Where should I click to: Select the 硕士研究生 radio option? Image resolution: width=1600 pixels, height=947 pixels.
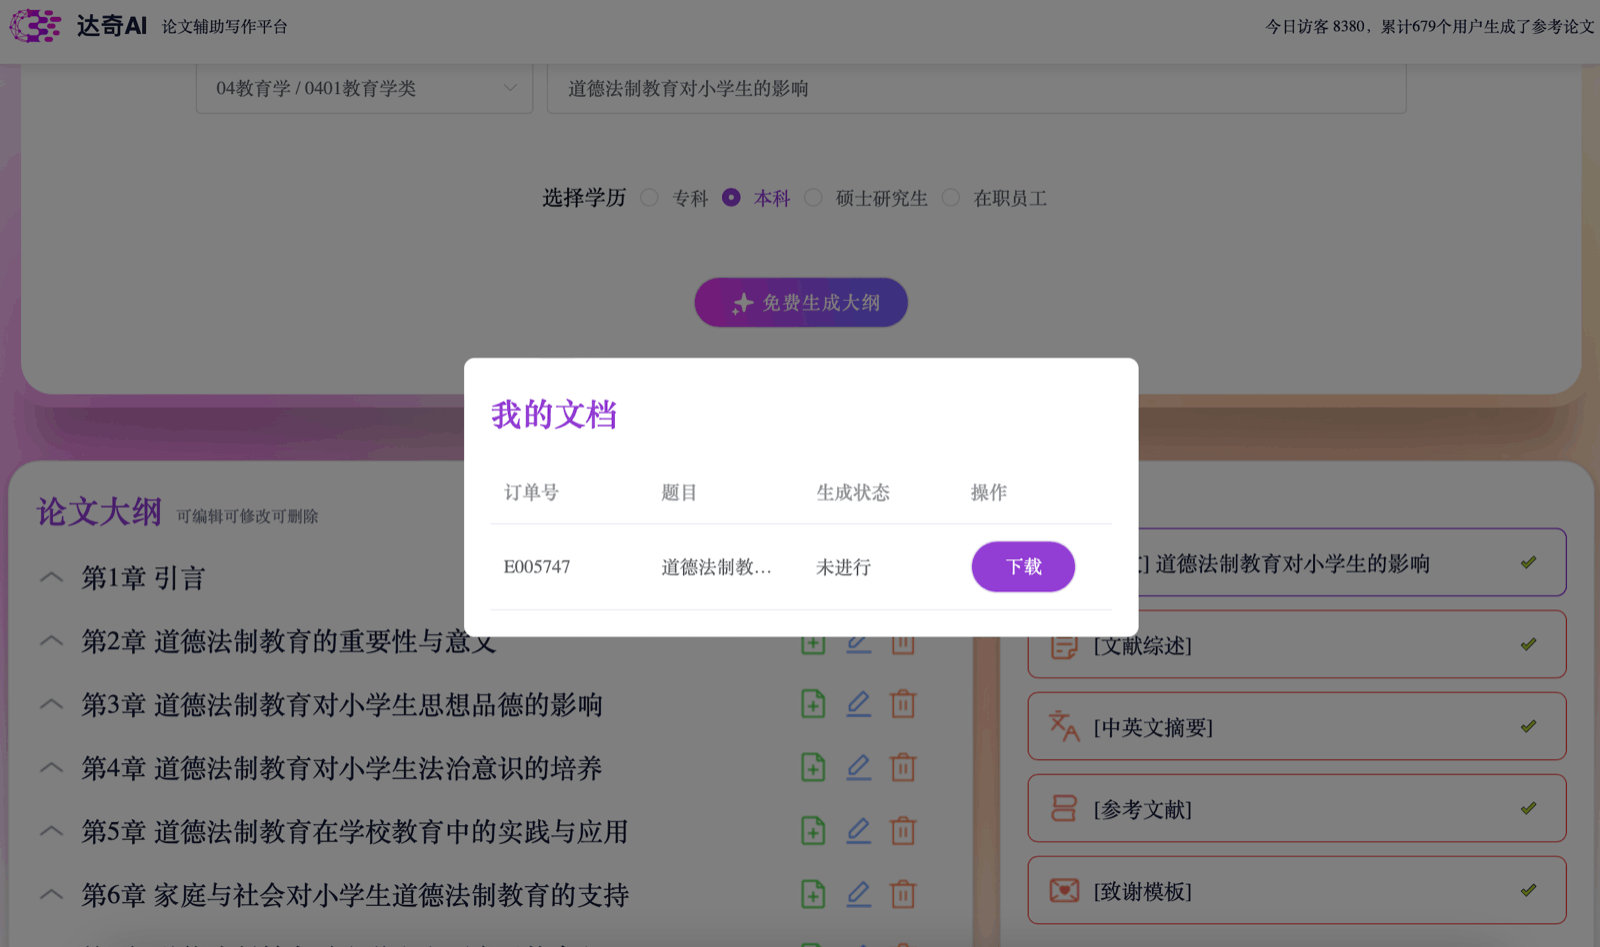click(x=814, y=198)
